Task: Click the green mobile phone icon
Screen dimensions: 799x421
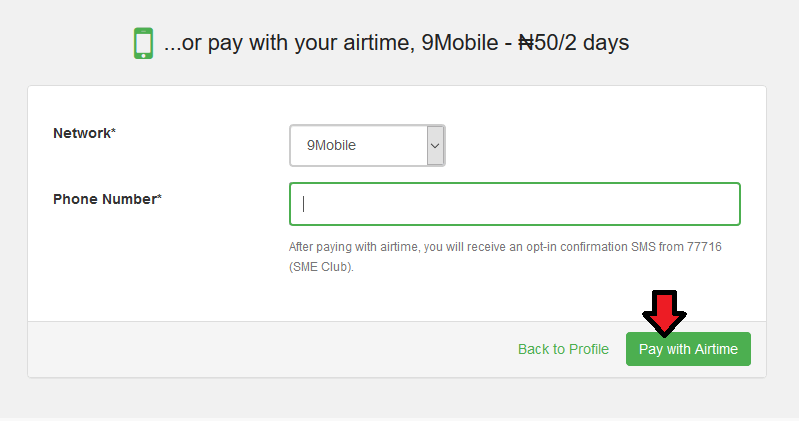Action: click(143, 43)
